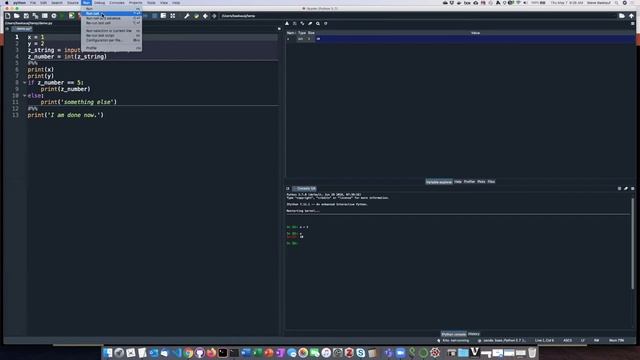Switch to the Files tab
This screenshot has height=360, width=640.
(491, 182)
